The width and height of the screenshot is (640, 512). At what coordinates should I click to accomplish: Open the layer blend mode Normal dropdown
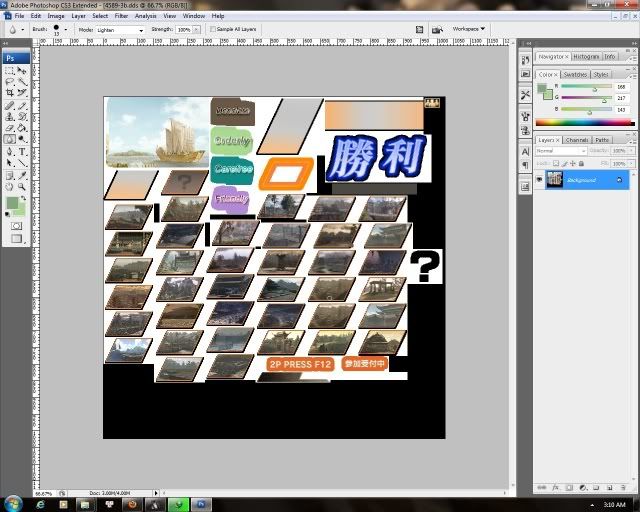point(559,150)
